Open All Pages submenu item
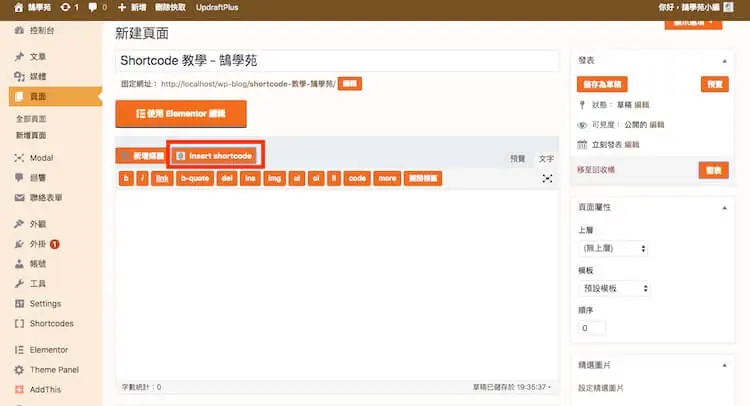The width and height of the screenshot is (750, 406). [31, 119]
